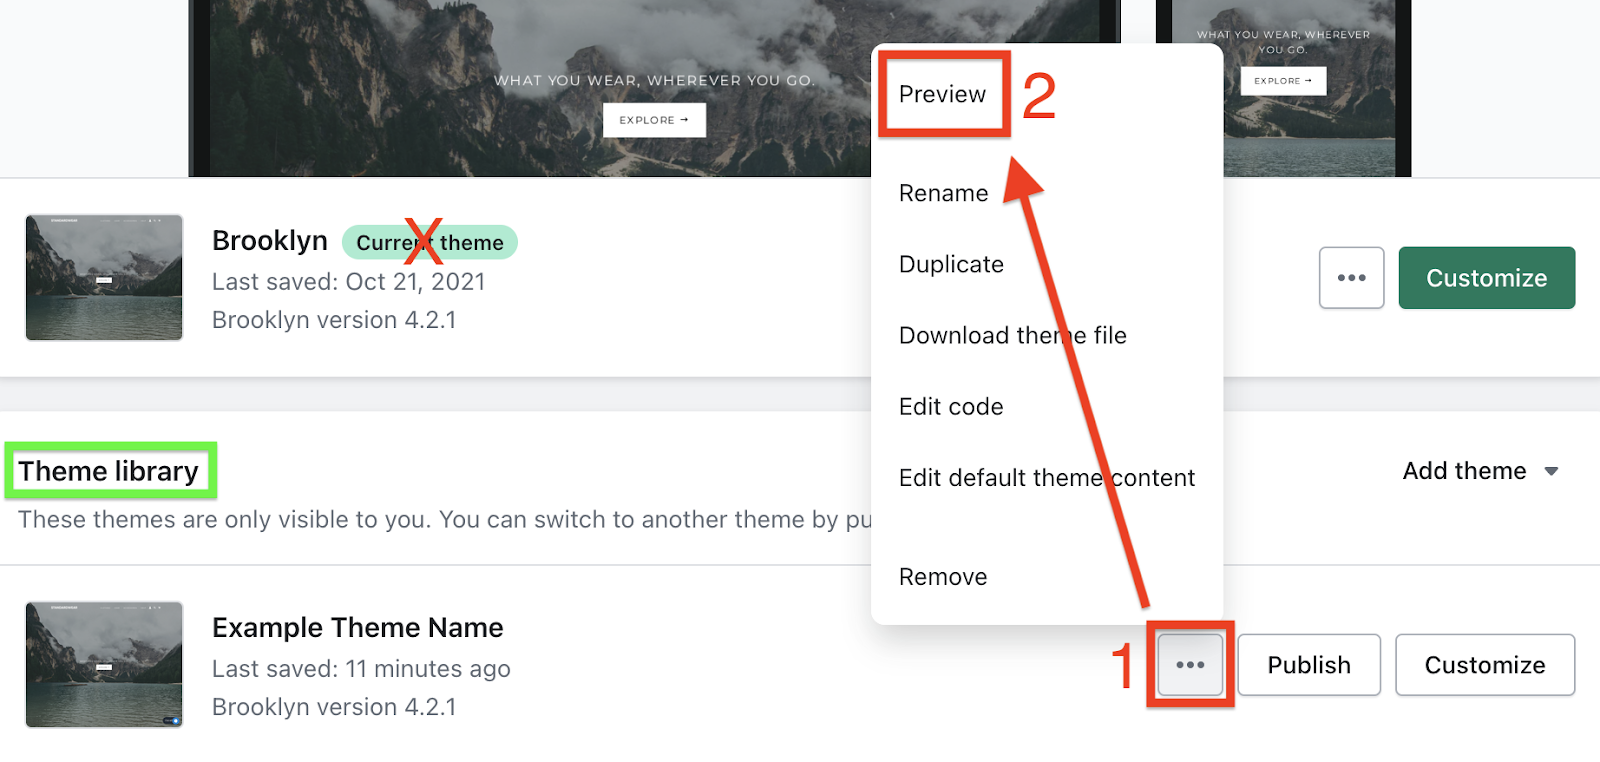Customize the Example Theme Name theme
The image size is (1600, 762).
point(1485,665)
